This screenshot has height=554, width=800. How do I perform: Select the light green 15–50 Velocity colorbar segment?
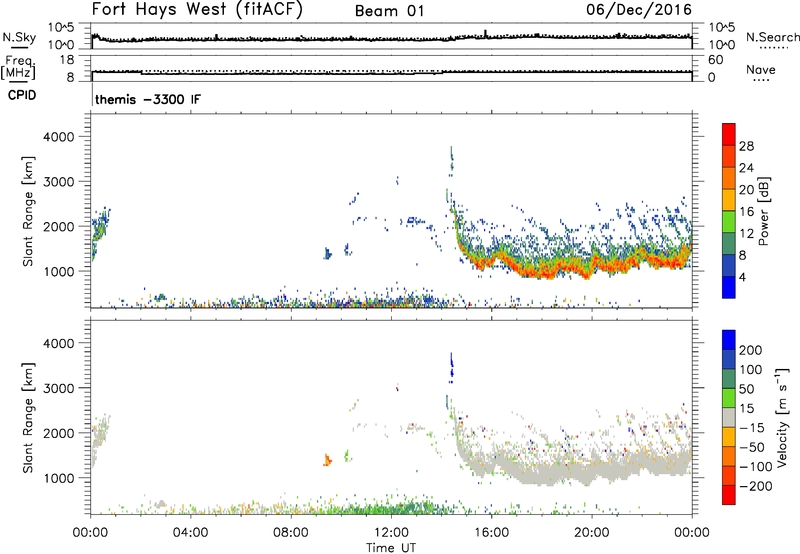(729, 398)
